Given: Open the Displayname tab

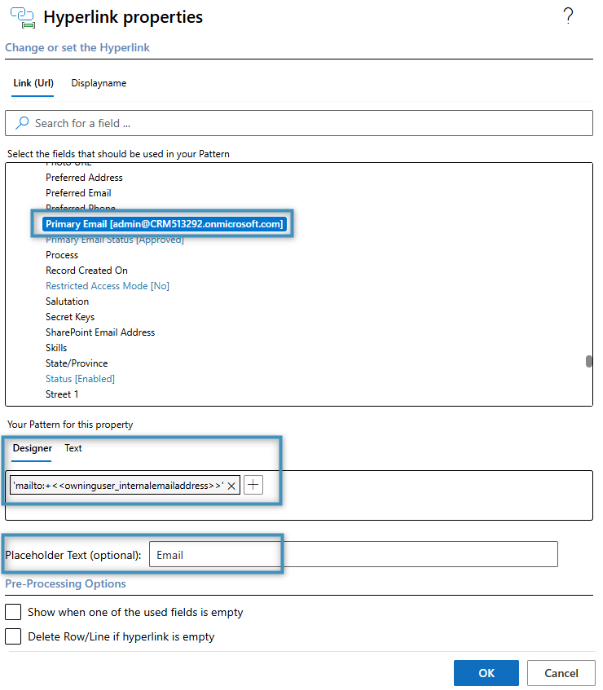Looking at the screenshot, I should (99, 83).
